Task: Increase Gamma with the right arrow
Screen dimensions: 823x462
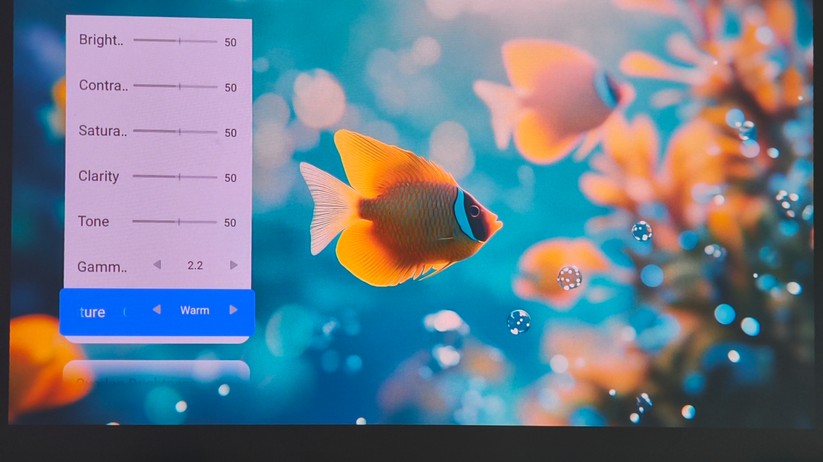Action: pyautogui.click(x=234, y=265)
